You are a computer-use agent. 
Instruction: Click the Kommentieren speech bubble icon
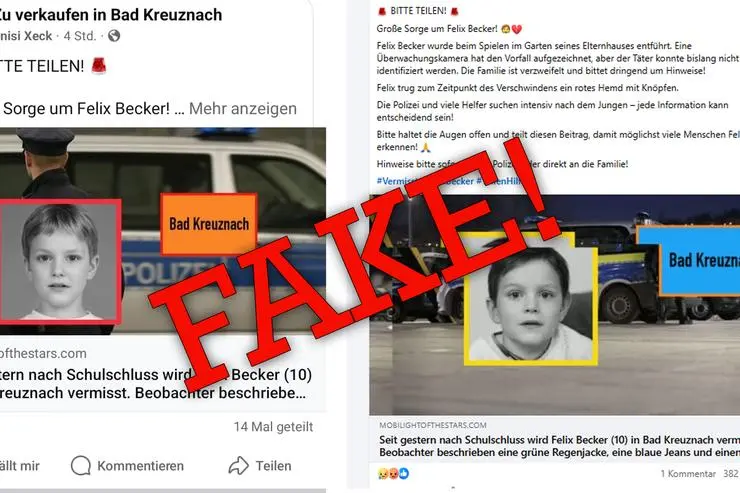[81, 466]
